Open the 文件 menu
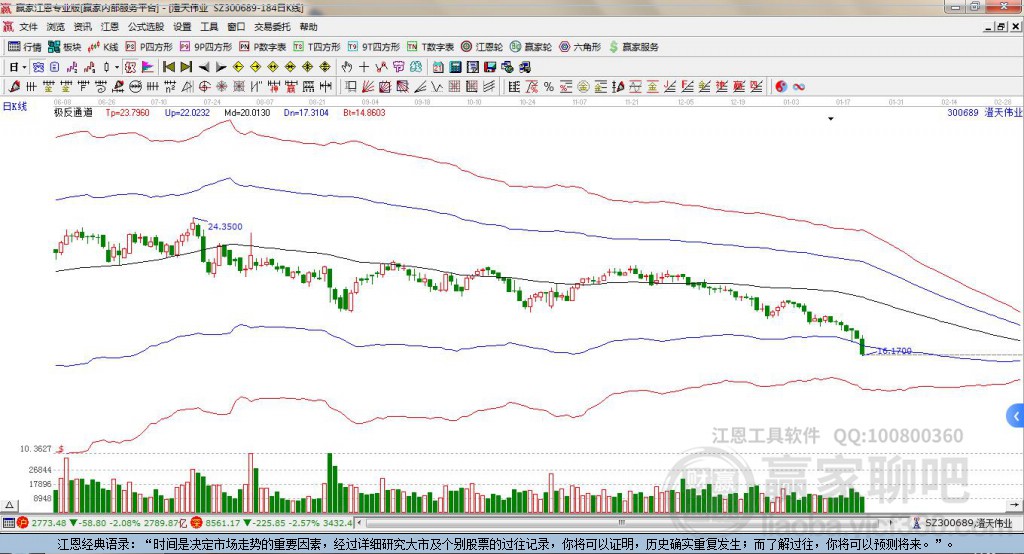This screenshot has width=1024, height=554. [x=29, y=27]
